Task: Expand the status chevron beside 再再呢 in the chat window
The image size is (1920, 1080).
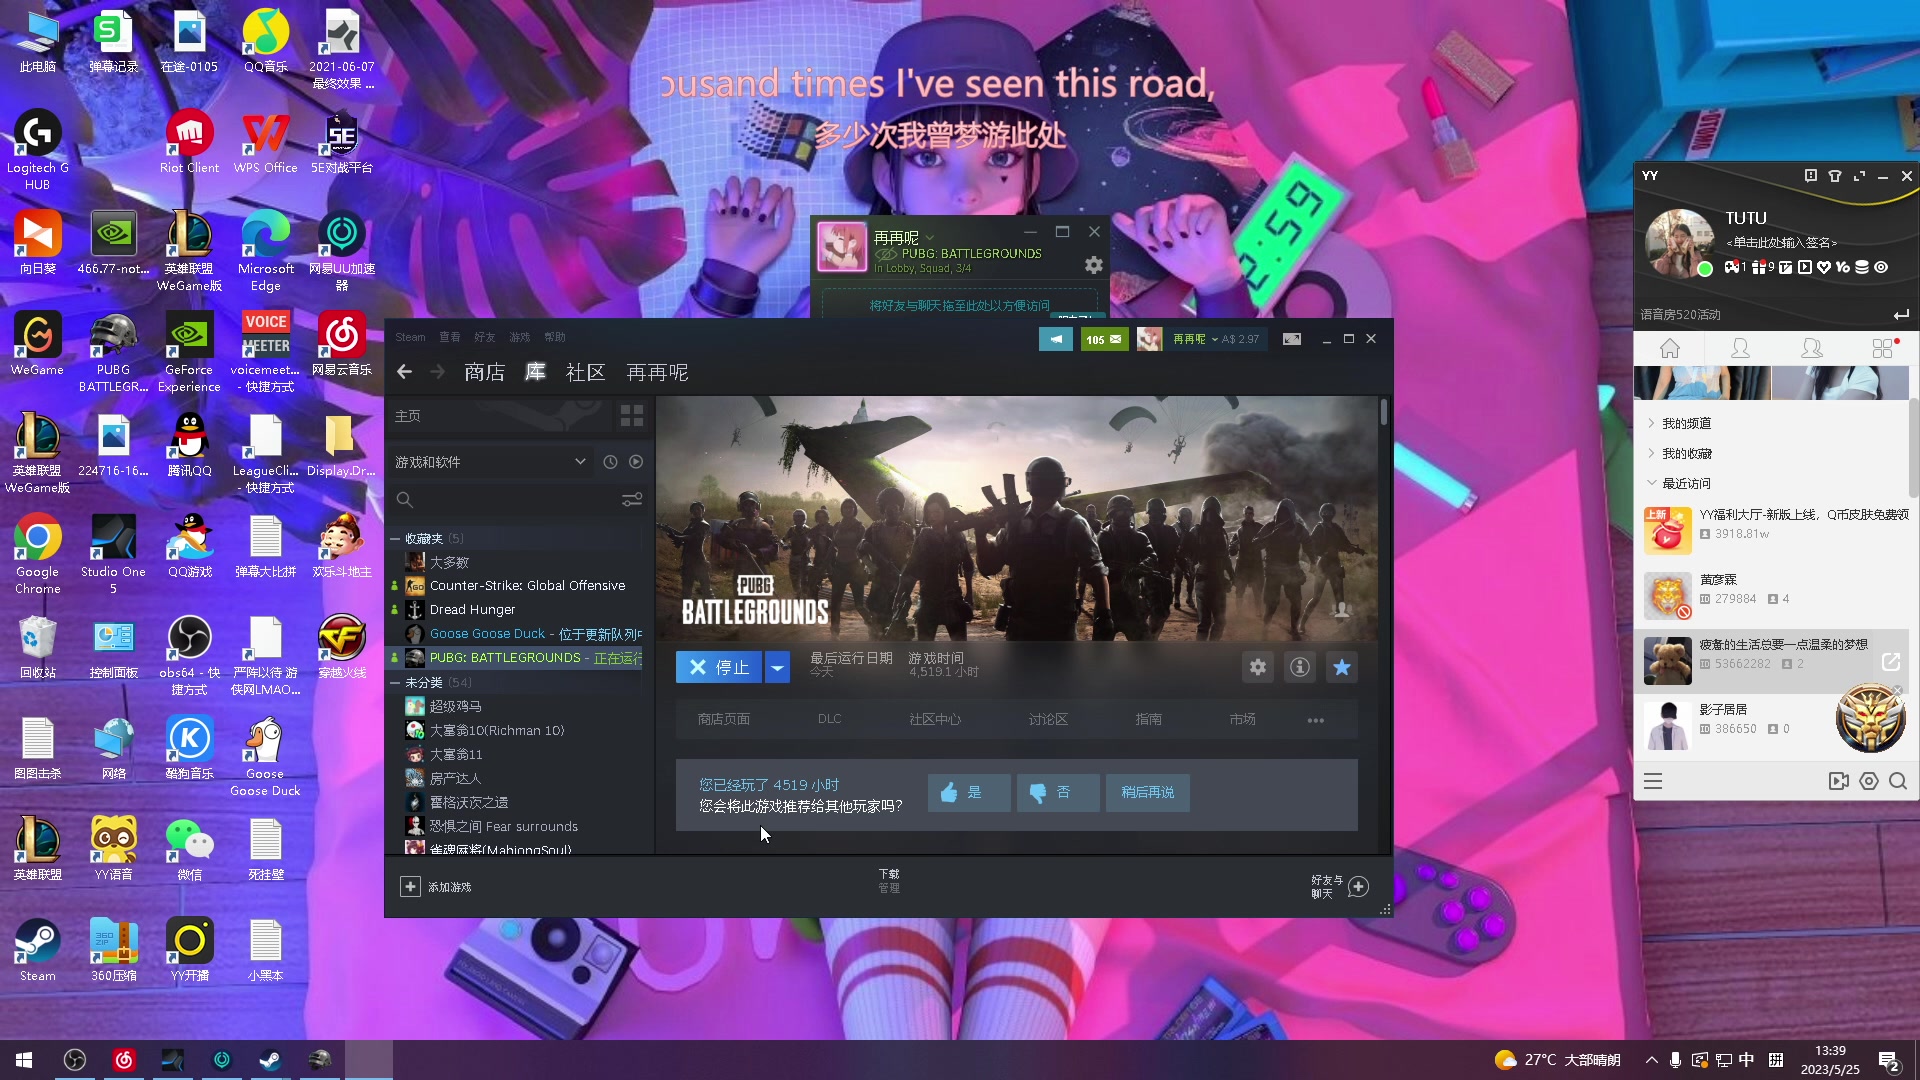Action: click(930, 238)
